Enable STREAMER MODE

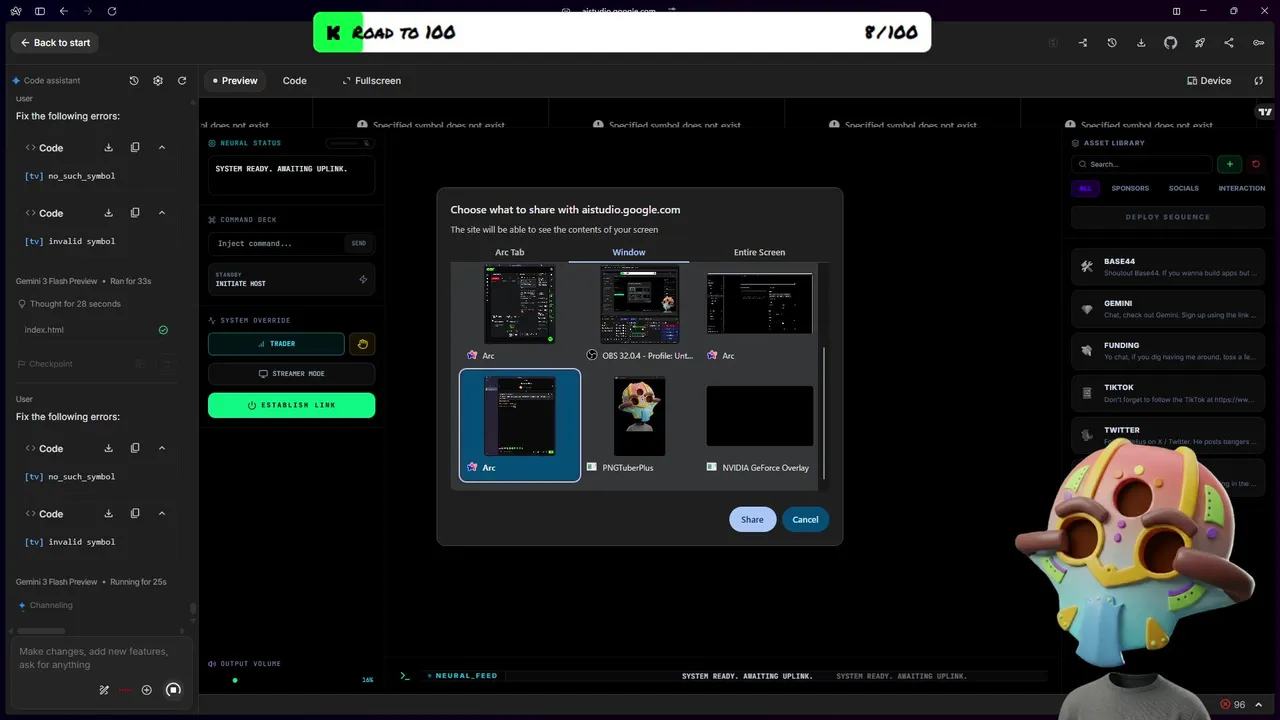(291, 374)
